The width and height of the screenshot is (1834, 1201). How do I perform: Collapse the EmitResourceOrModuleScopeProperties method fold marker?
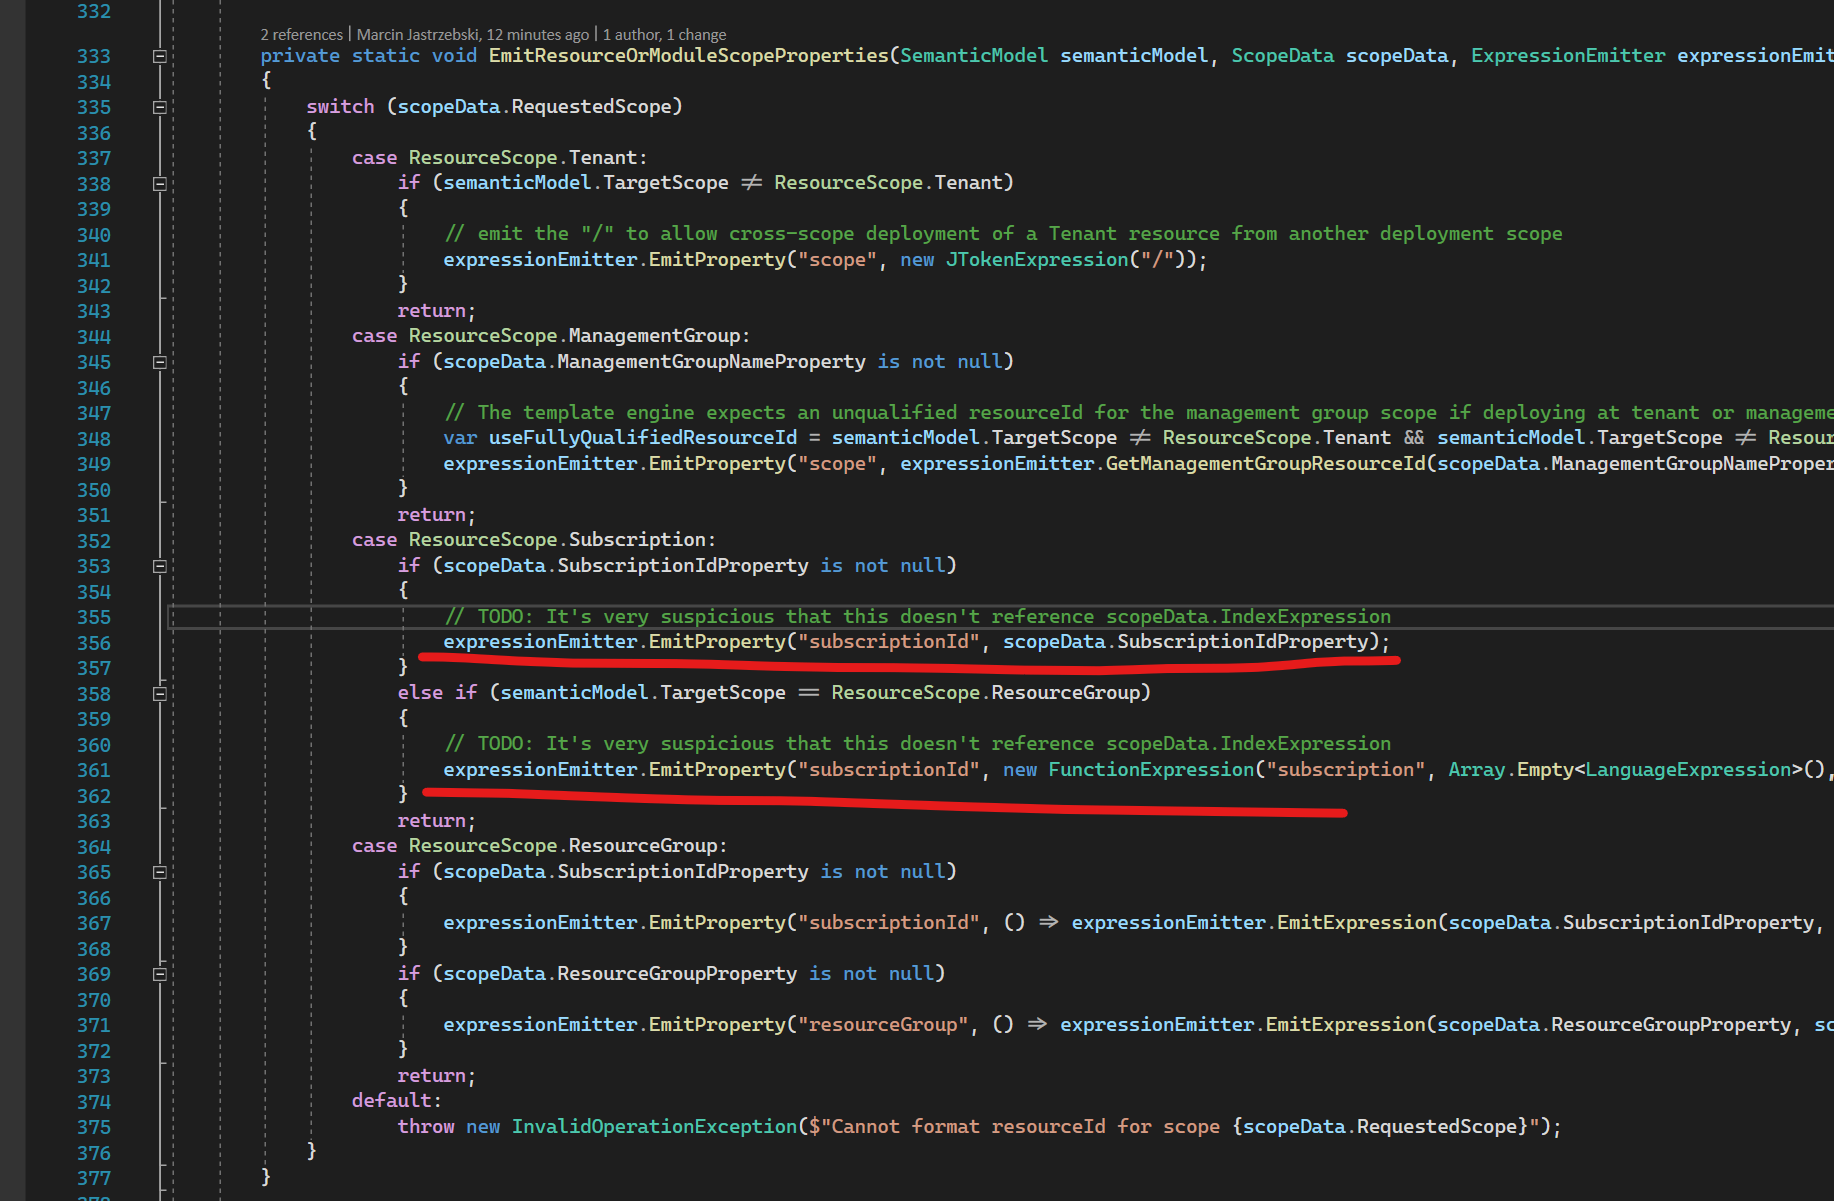pos(159,56)
